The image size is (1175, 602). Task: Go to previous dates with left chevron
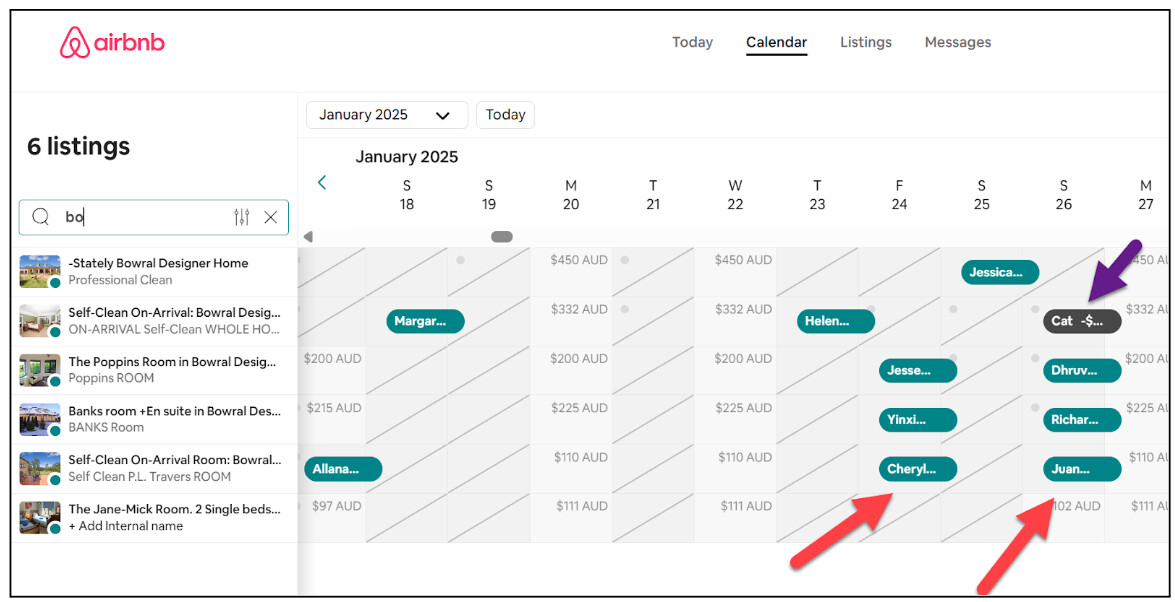[x=322, y=182]
